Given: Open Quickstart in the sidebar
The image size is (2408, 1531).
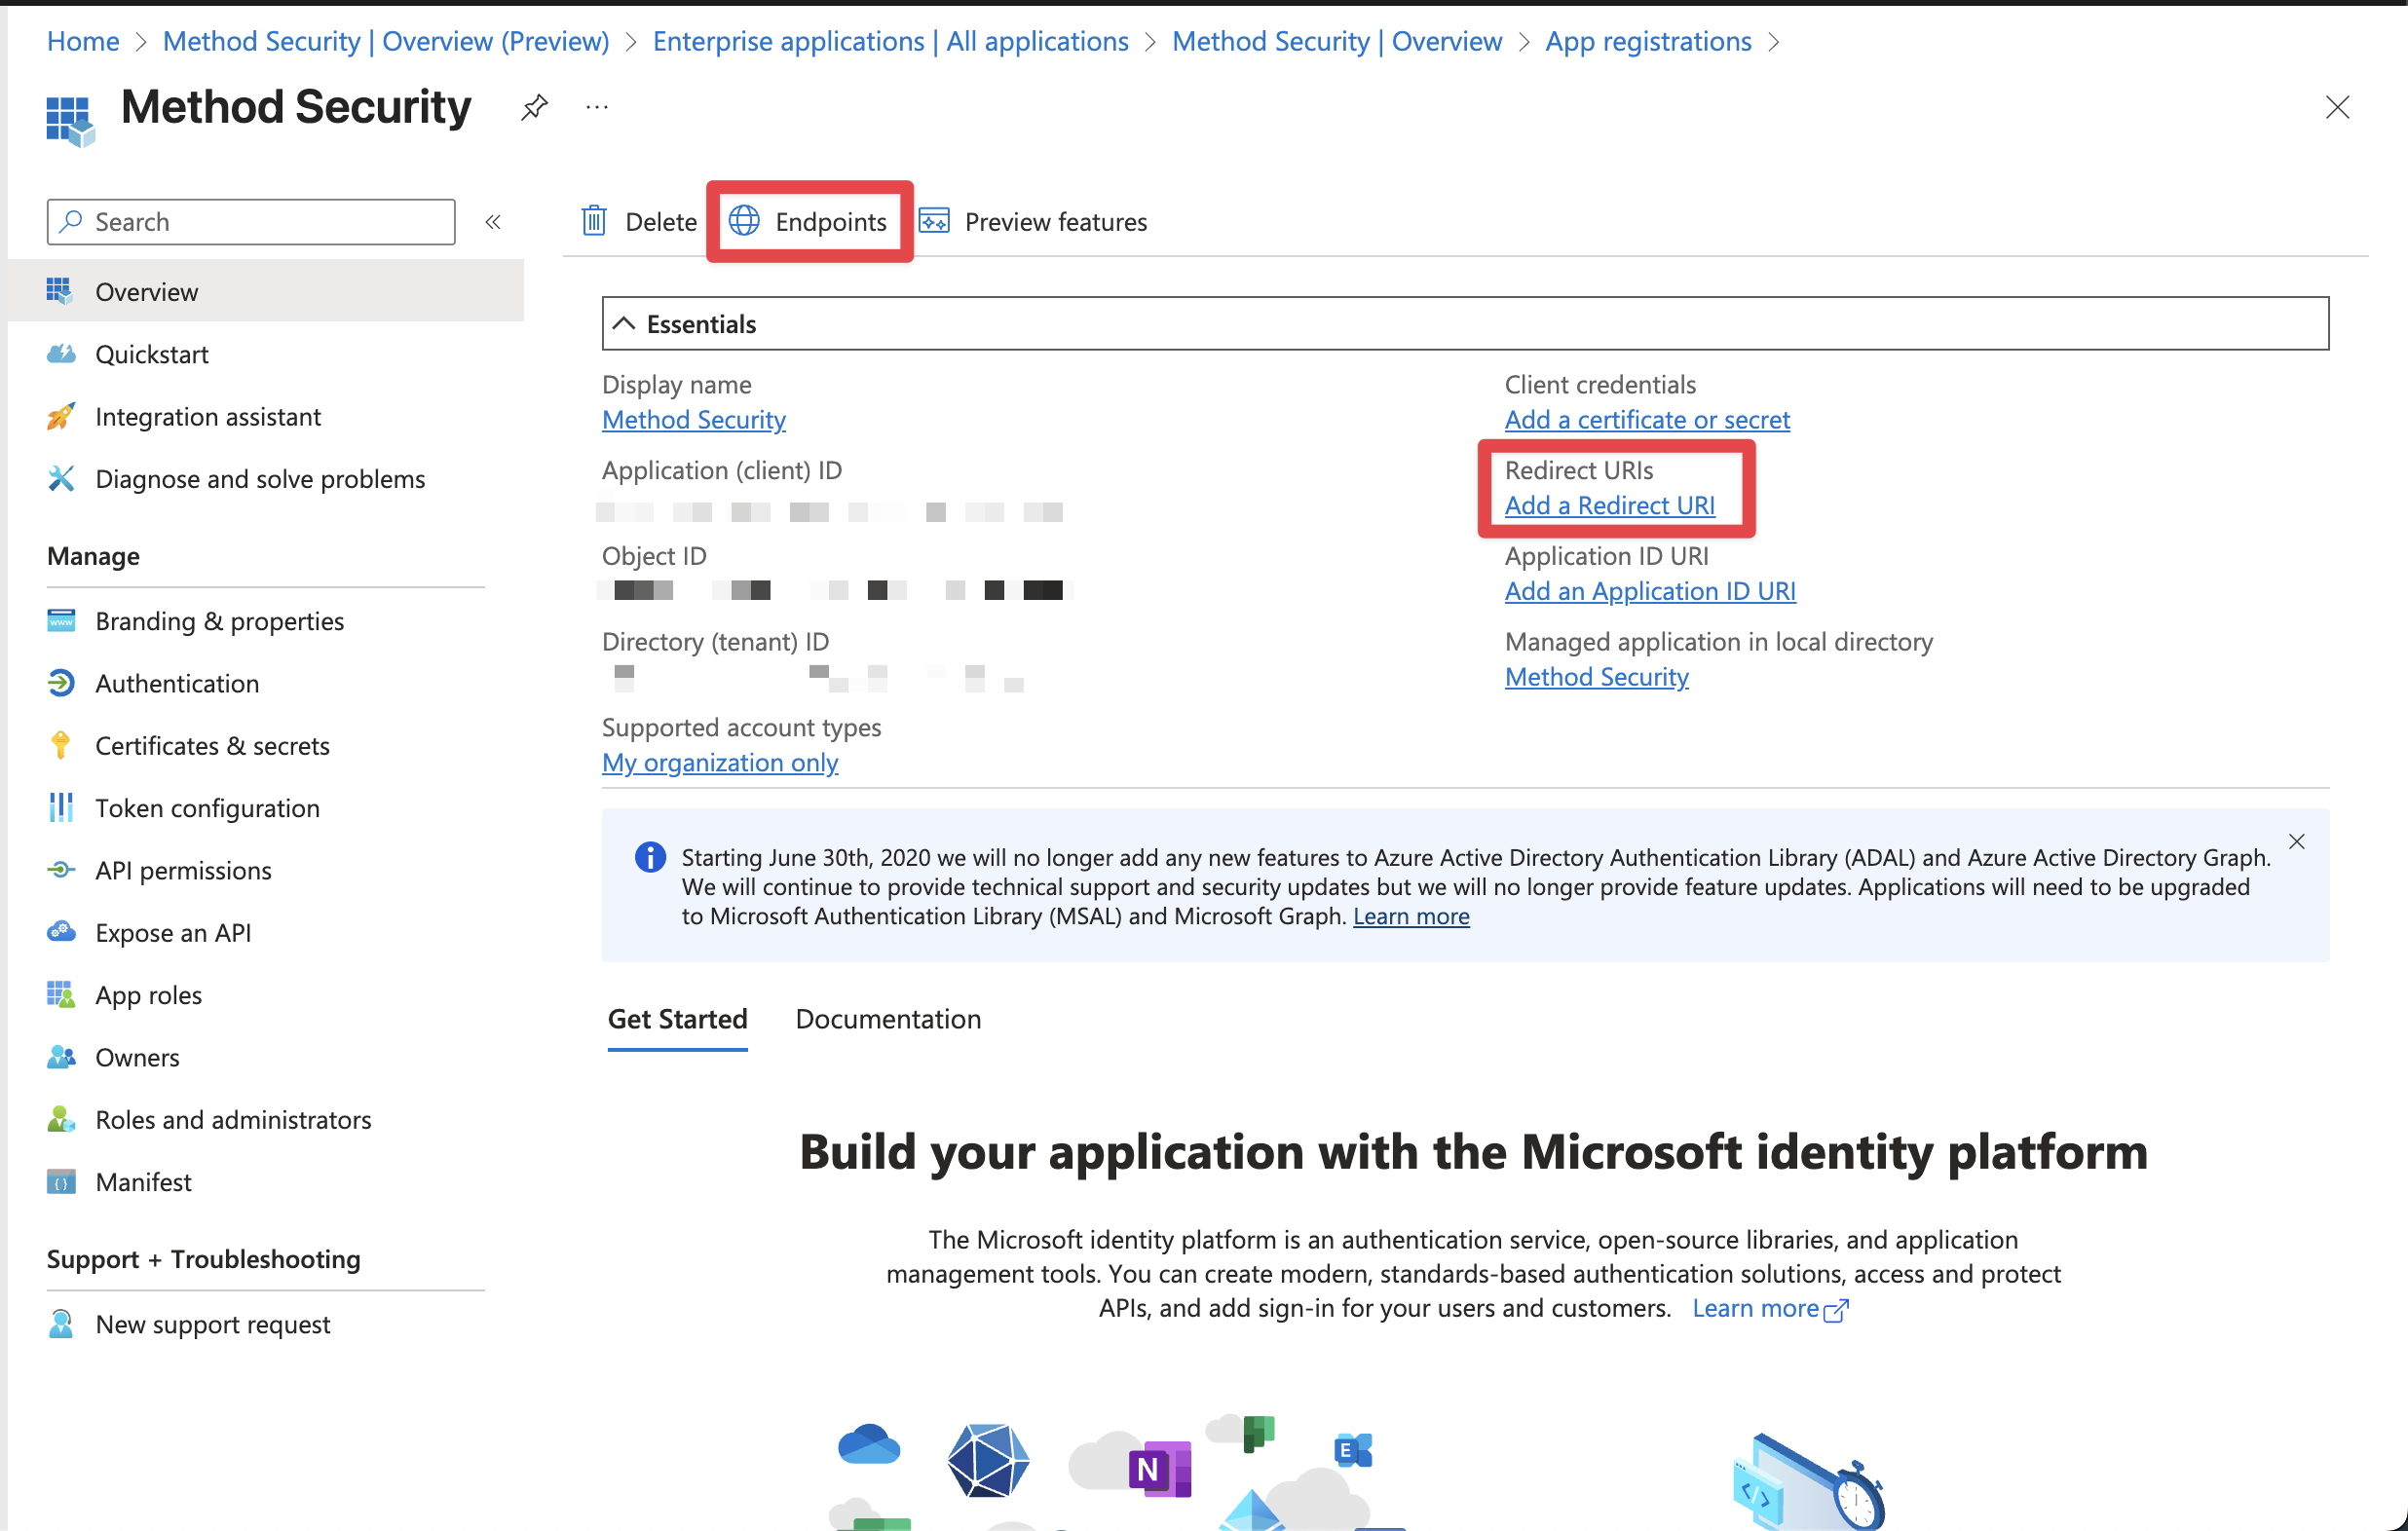Looking at the screenshot, I should (152, 354).
